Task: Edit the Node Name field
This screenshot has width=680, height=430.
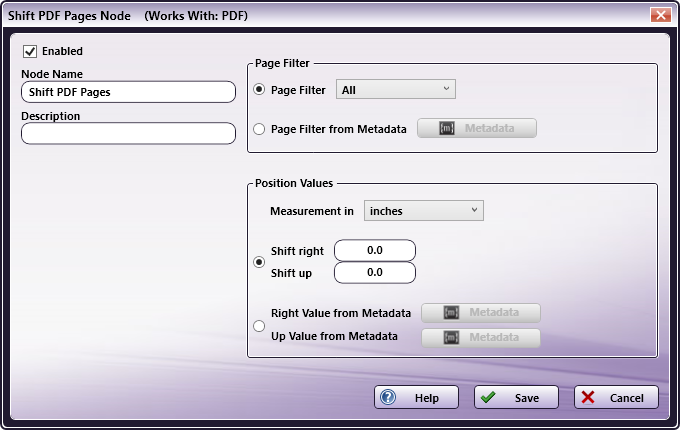Action: coord(128,92)
